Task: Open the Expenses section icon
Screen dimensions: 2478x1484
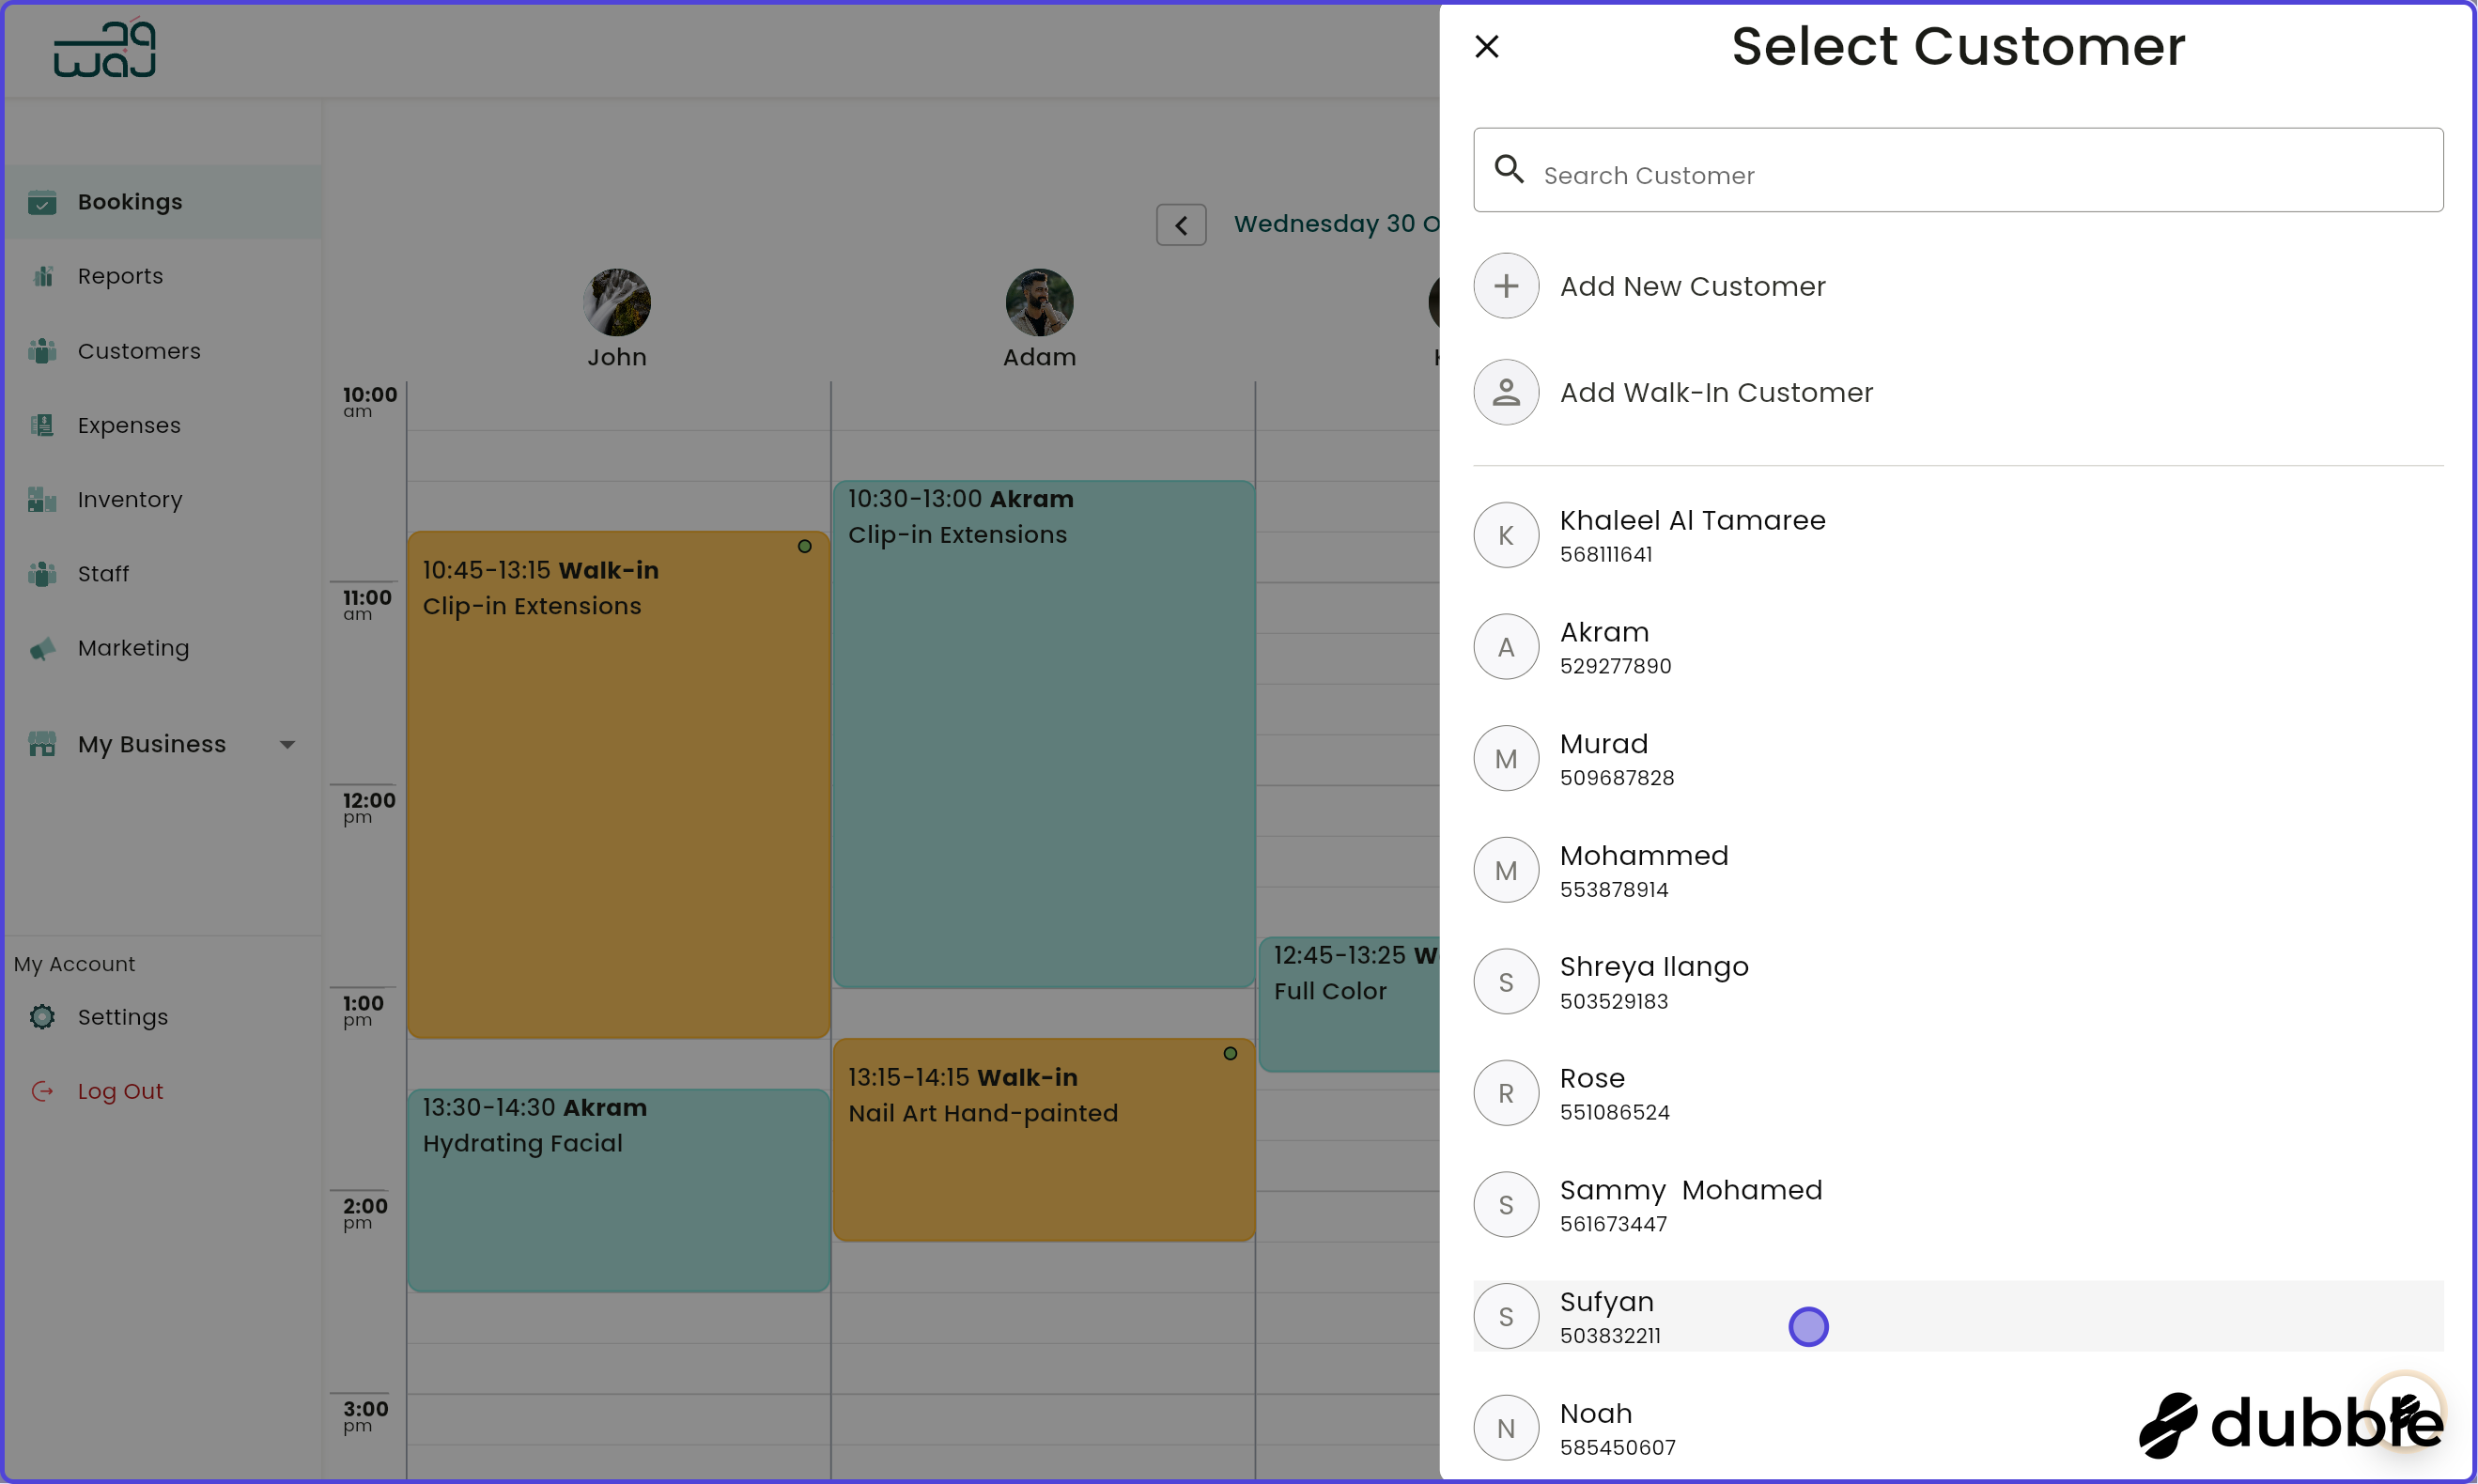Action: coord(44,425)
